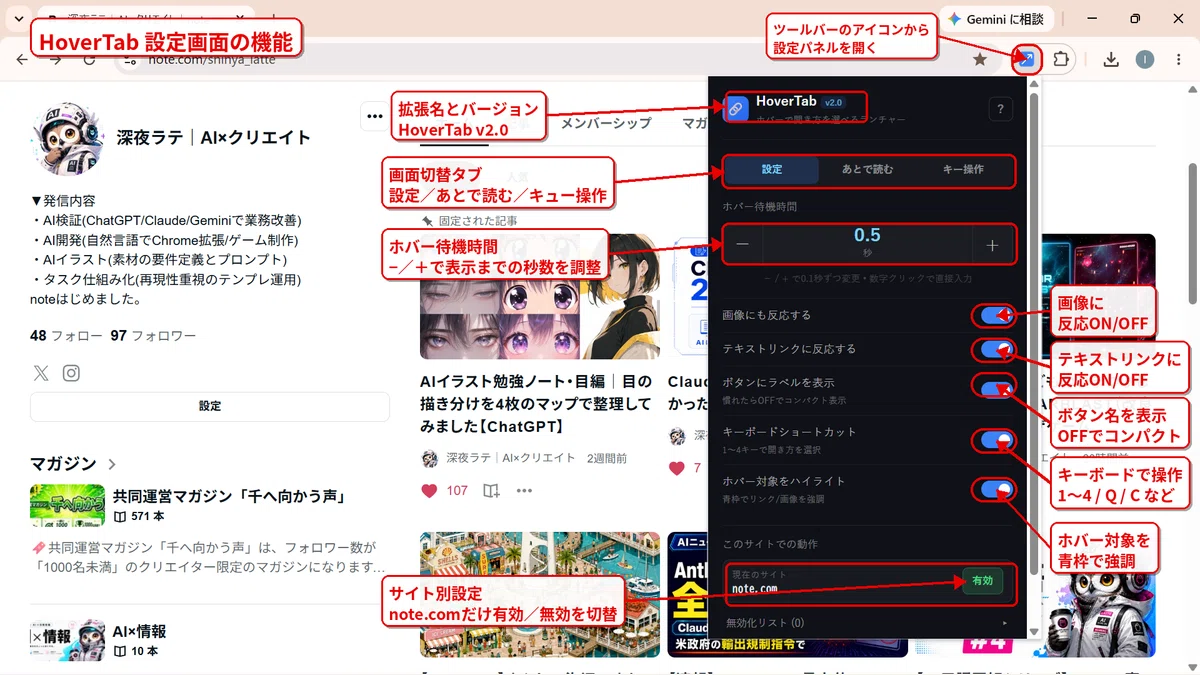Click the AI×情報 magazine thumbnail
Viewport: 1200px width, 675px height.
67,640
